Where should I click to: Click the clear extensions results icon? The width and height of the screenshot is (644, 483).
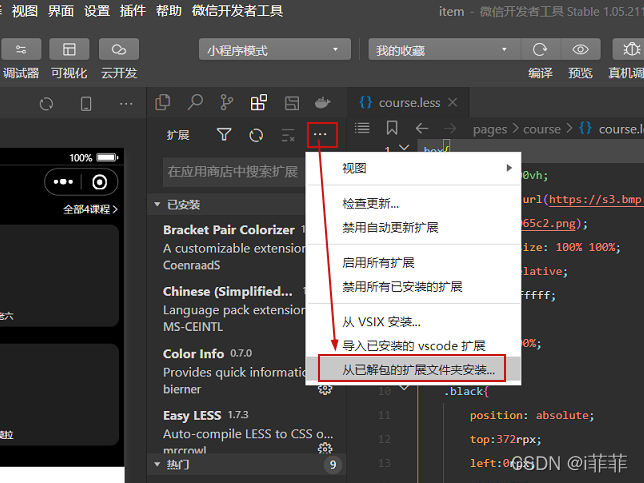tap(288, 135)
